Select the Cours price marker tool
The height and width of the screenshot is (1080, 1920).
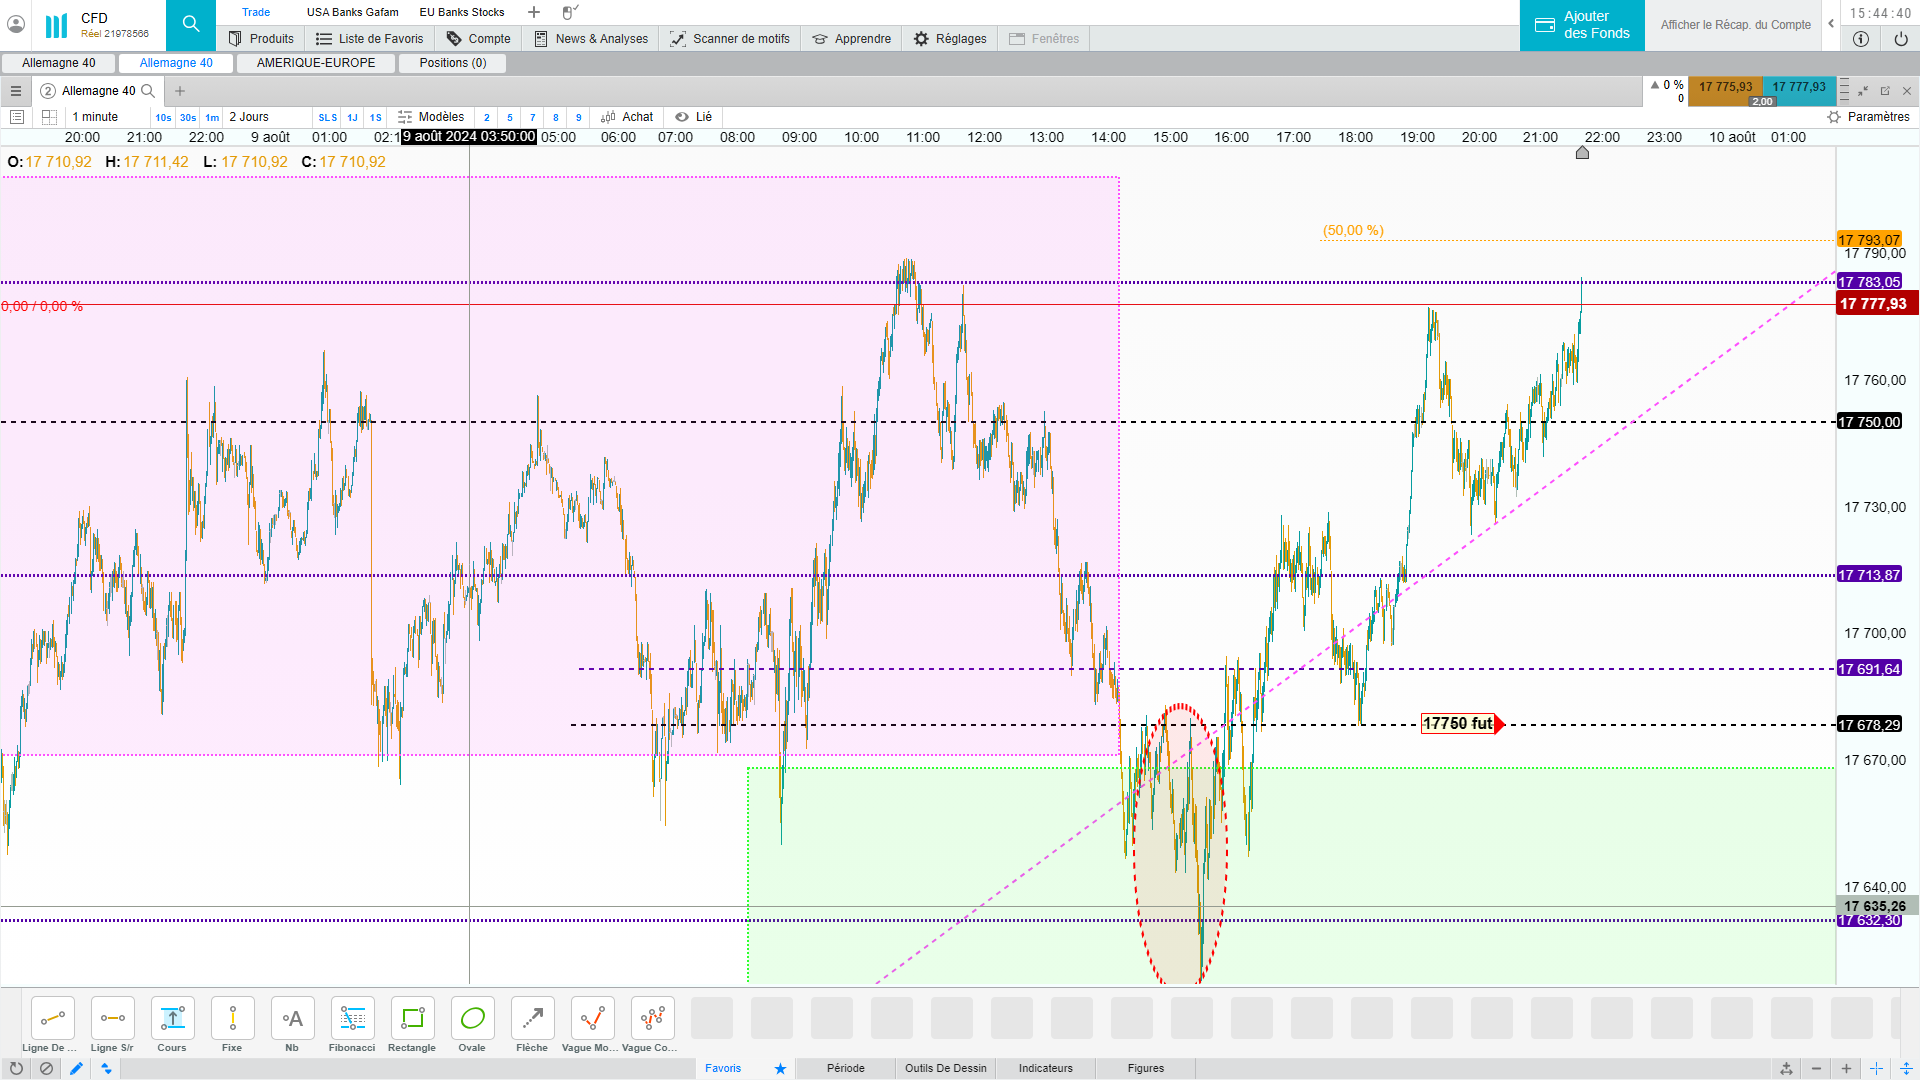172,1020
